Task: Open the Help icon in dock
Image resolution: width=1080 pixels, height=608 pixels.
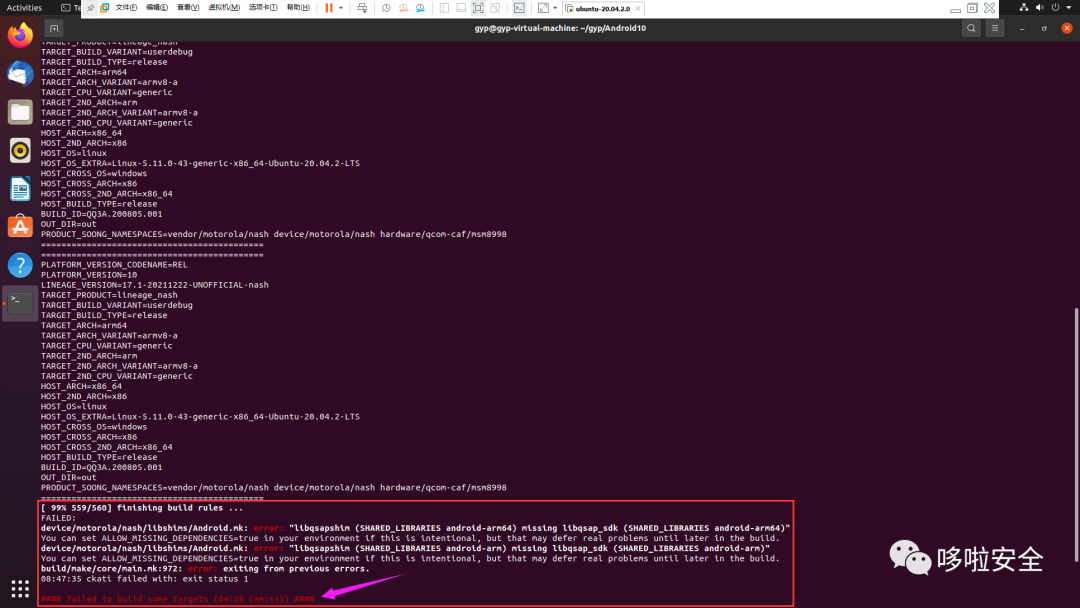Action: [x=20, y=265]
